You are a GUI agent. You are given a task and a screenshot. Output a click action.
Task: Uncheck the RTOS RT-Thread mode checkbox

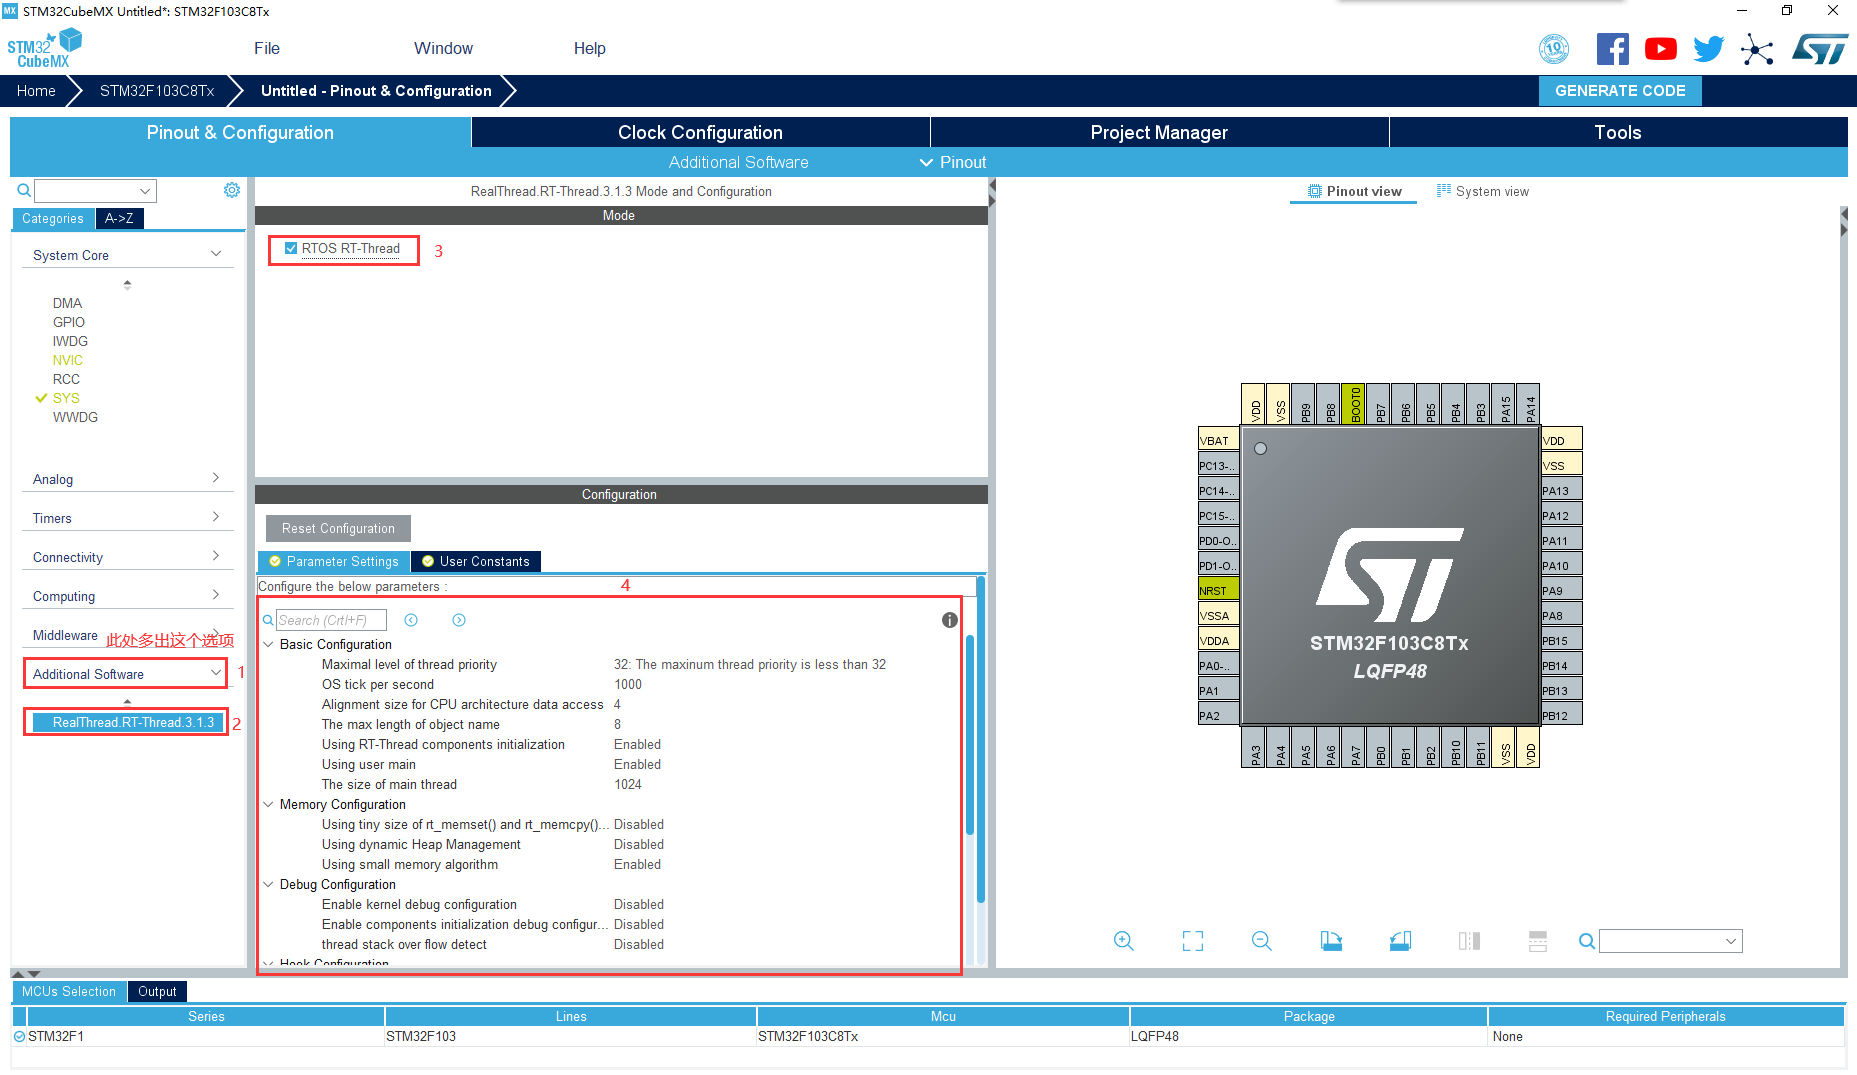(x=291, y=248)
